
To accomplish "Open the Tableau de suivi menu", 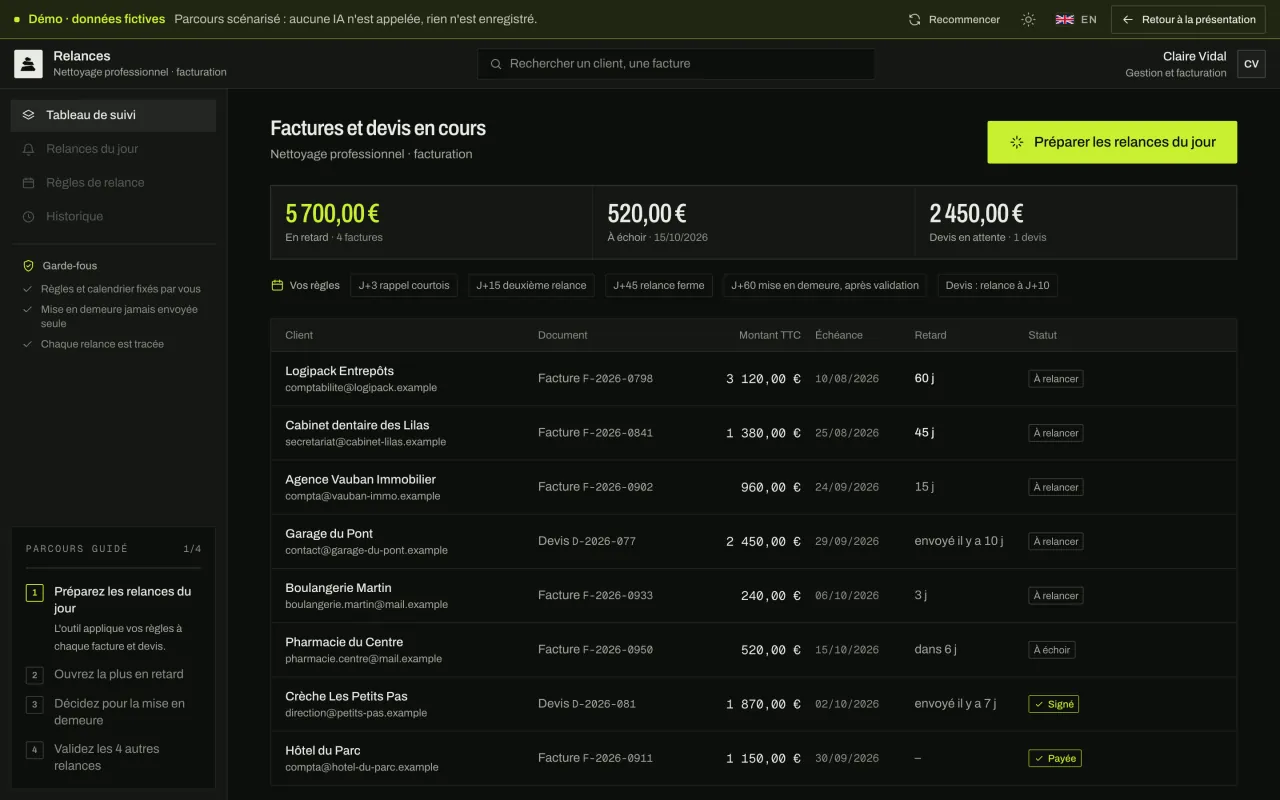I will tap(113, 115).
